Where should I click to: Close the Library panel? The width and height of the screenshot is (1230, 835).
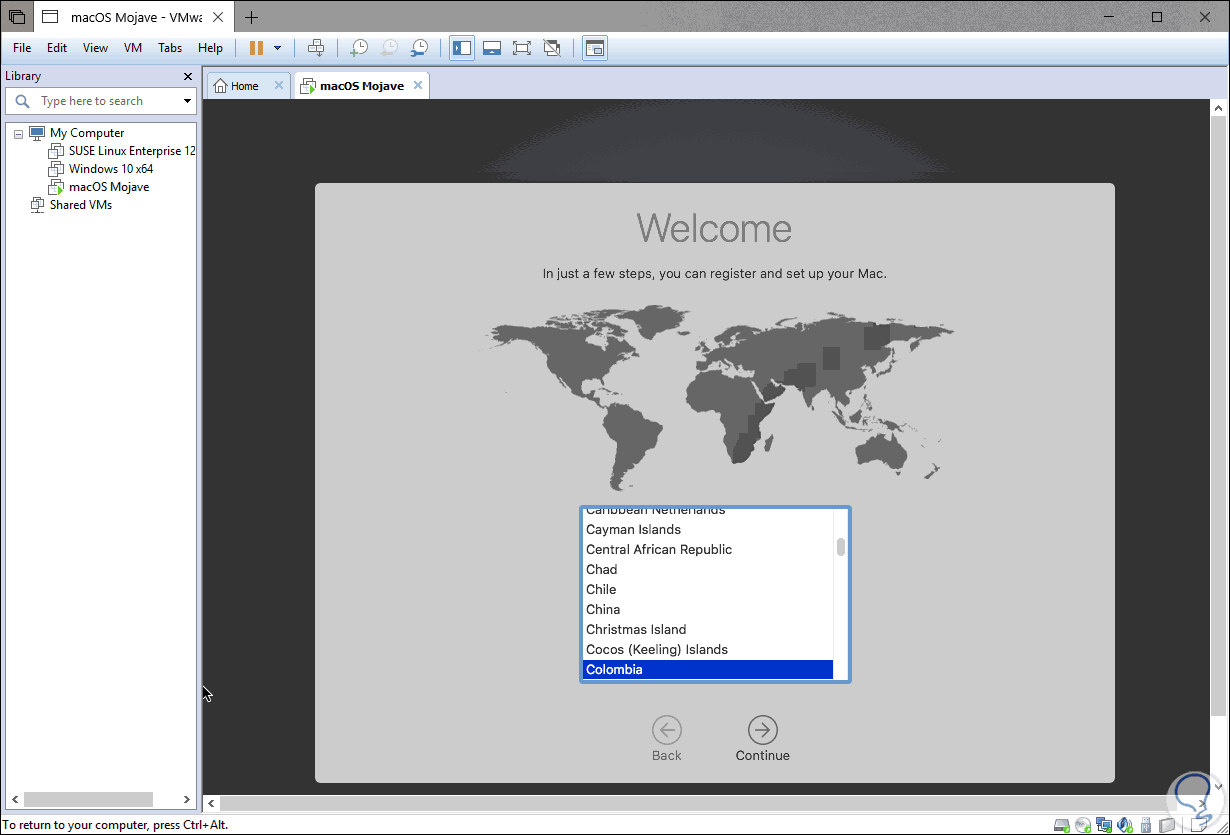point(188,76)
